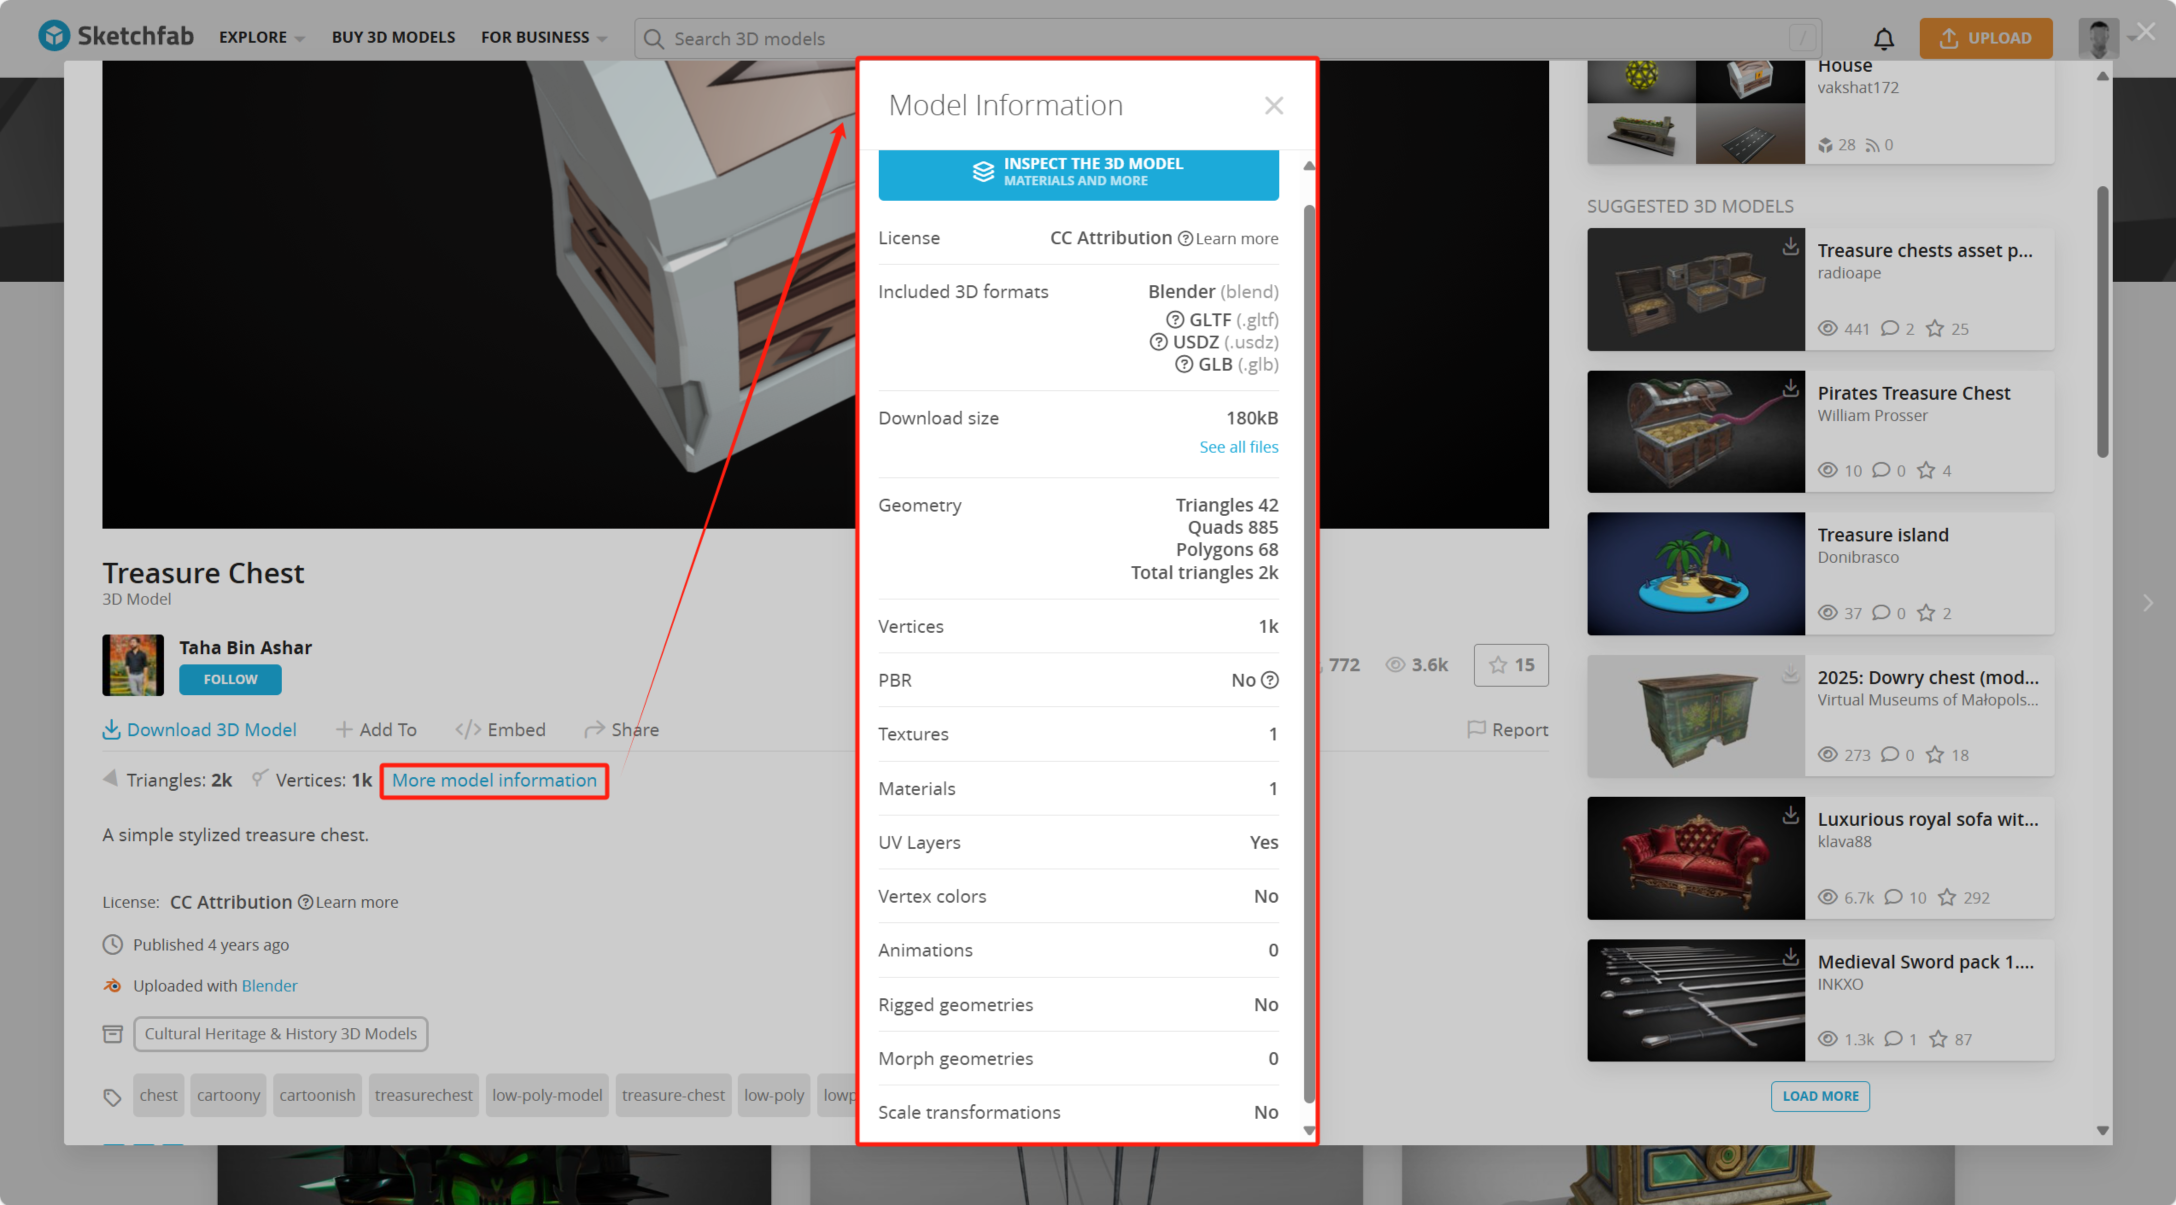
Task: Open the user avatar account menu
Action: 2098,38
